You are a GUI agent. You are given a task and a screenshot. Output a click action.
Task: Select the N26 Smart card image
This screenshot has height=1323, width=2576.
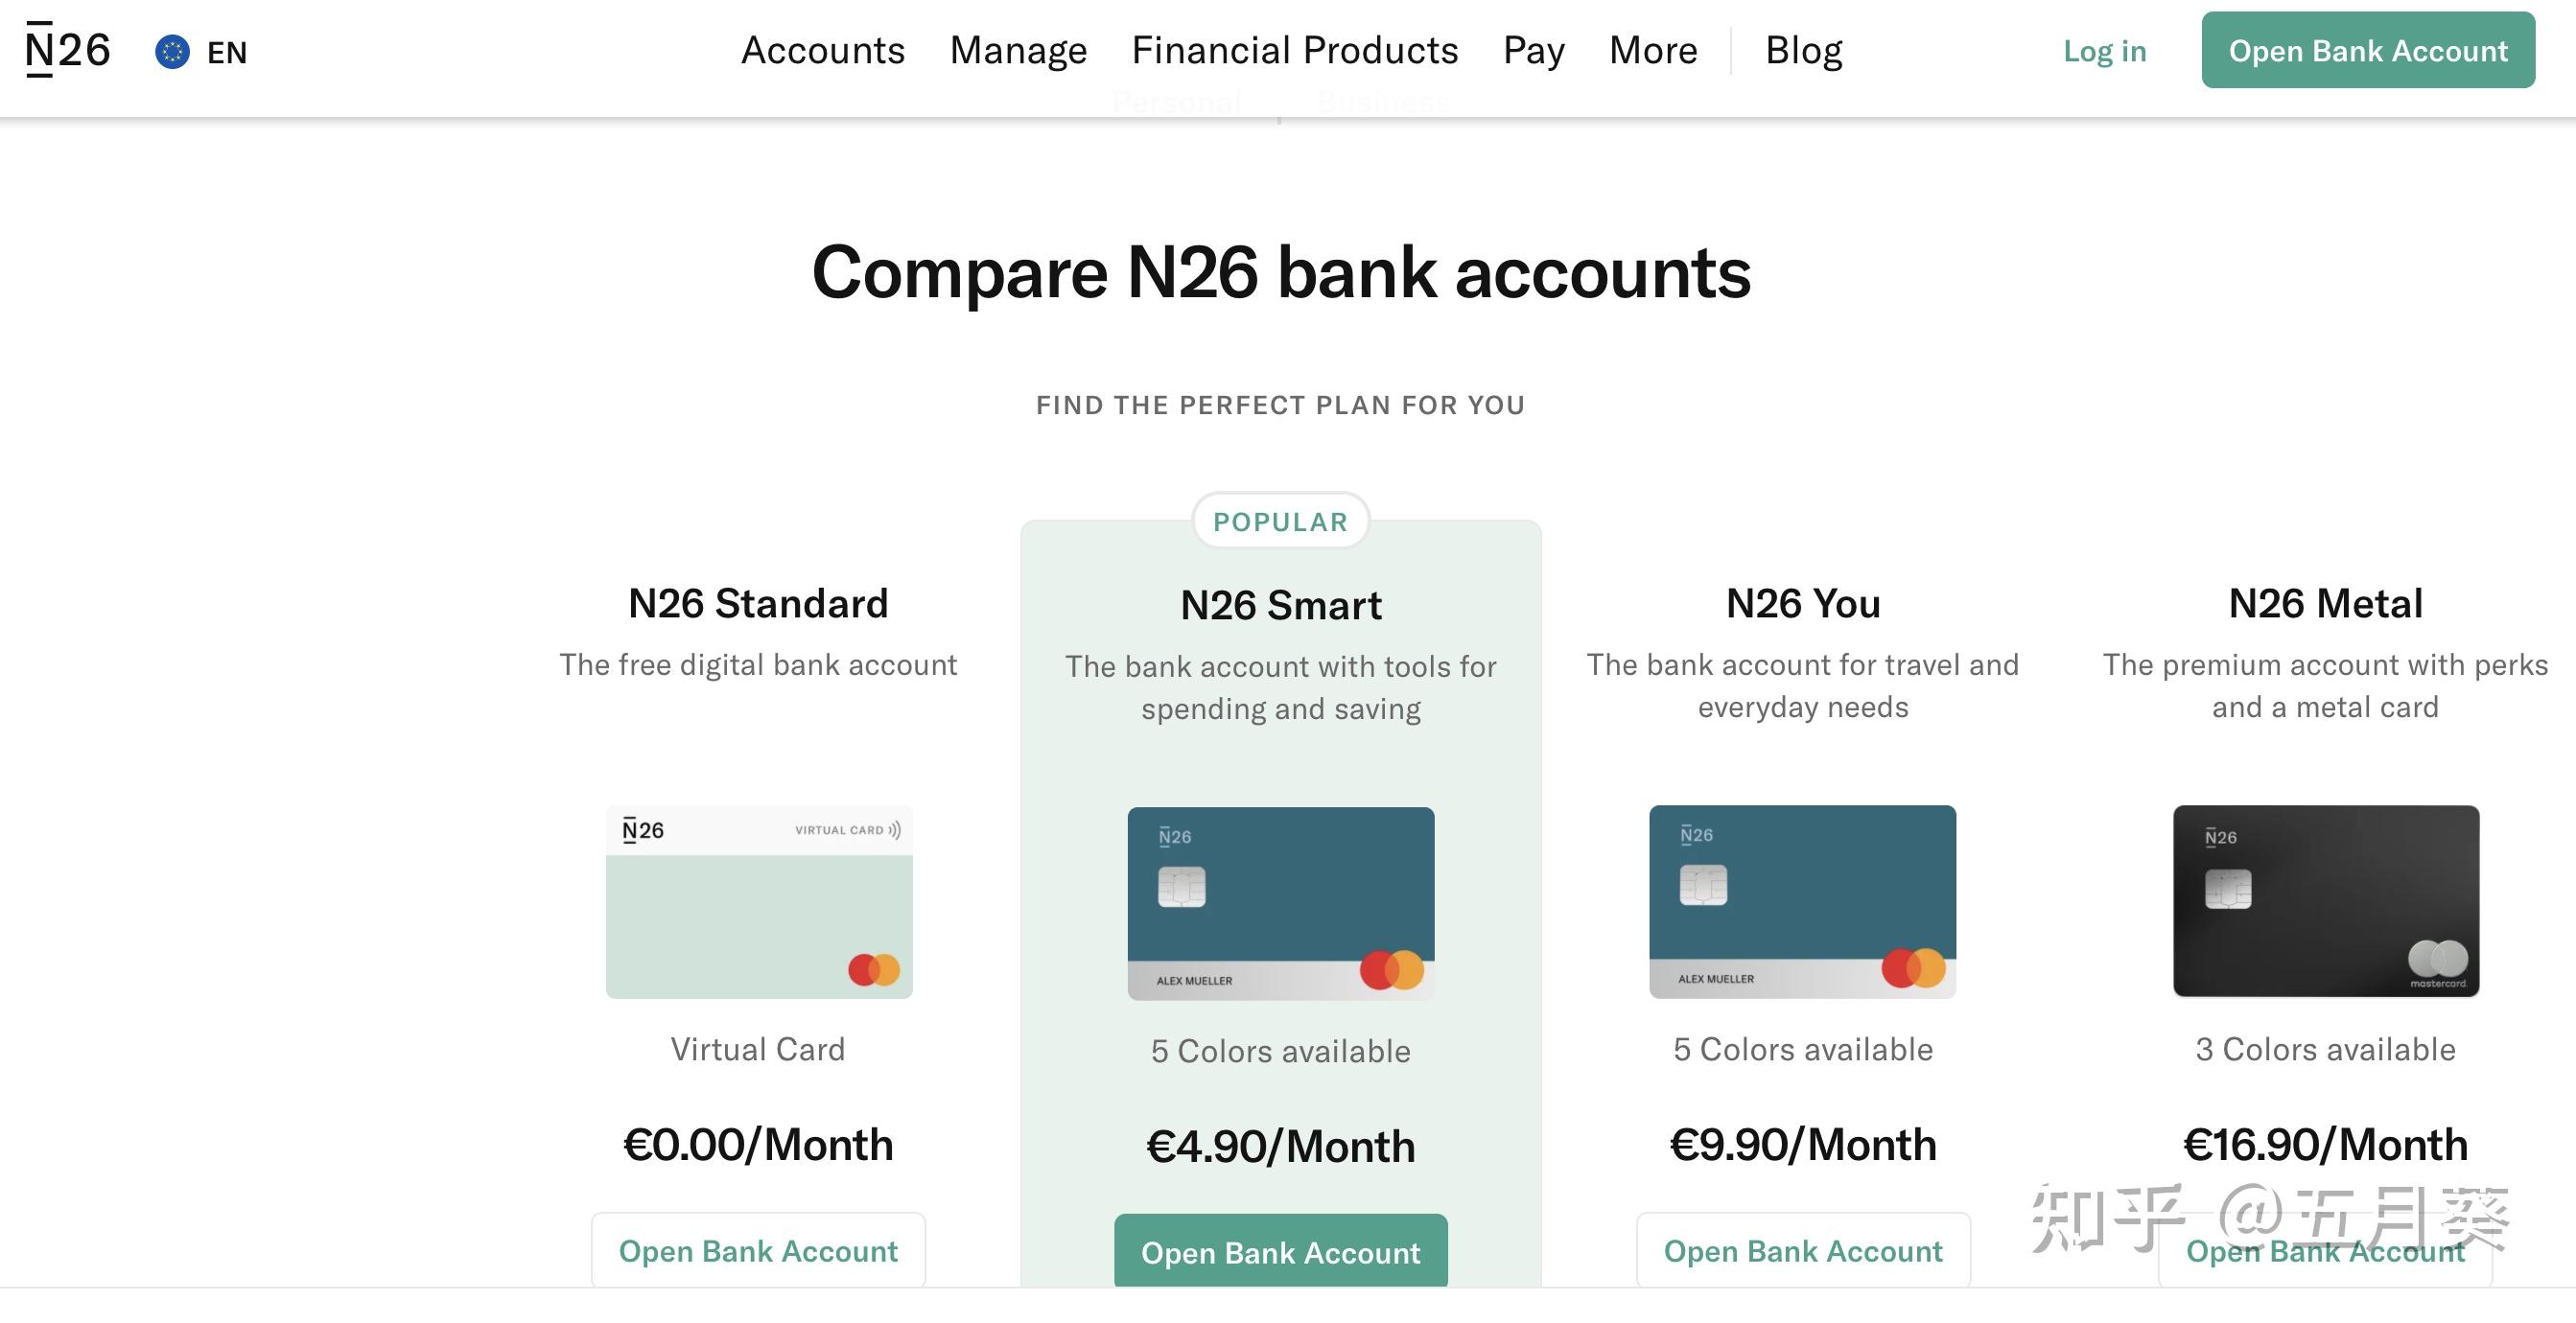click(1280, 903)
